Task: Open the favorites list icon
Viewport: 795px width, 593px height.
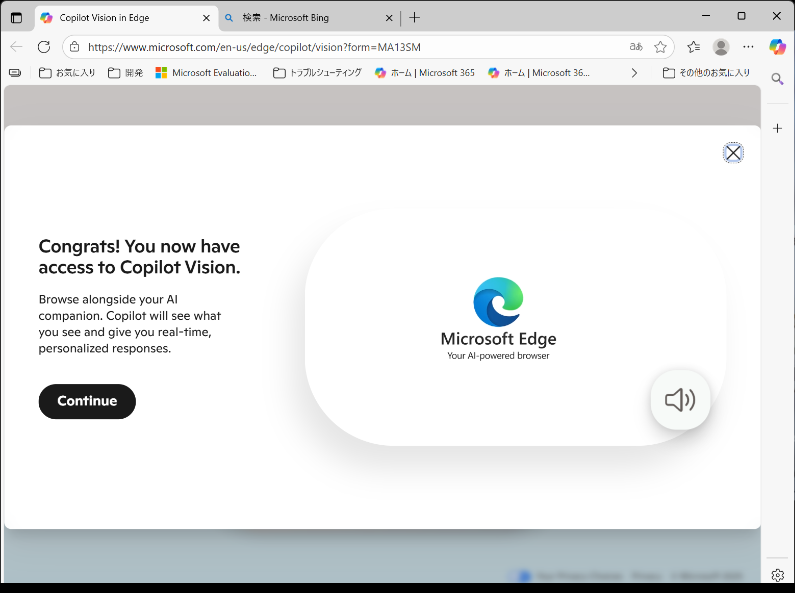Action: pos(694,47)
